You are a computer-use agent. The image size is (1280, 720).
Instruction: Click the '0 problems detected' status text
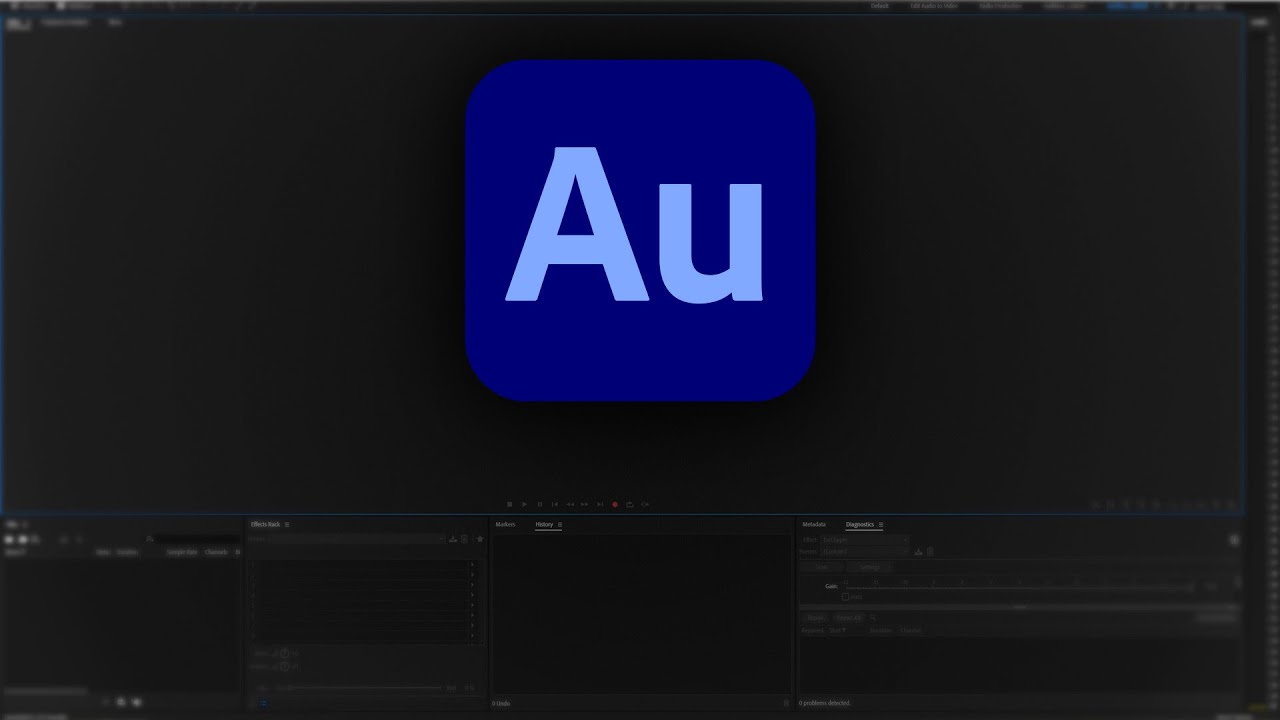(x=825, y=703)
